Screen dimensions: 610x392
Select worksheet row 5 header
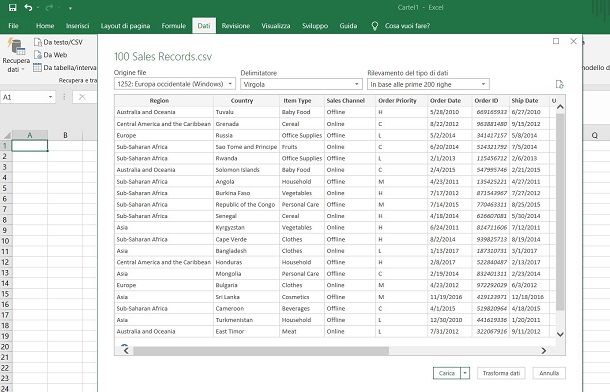pyautogui.click(x=5, y=188)
